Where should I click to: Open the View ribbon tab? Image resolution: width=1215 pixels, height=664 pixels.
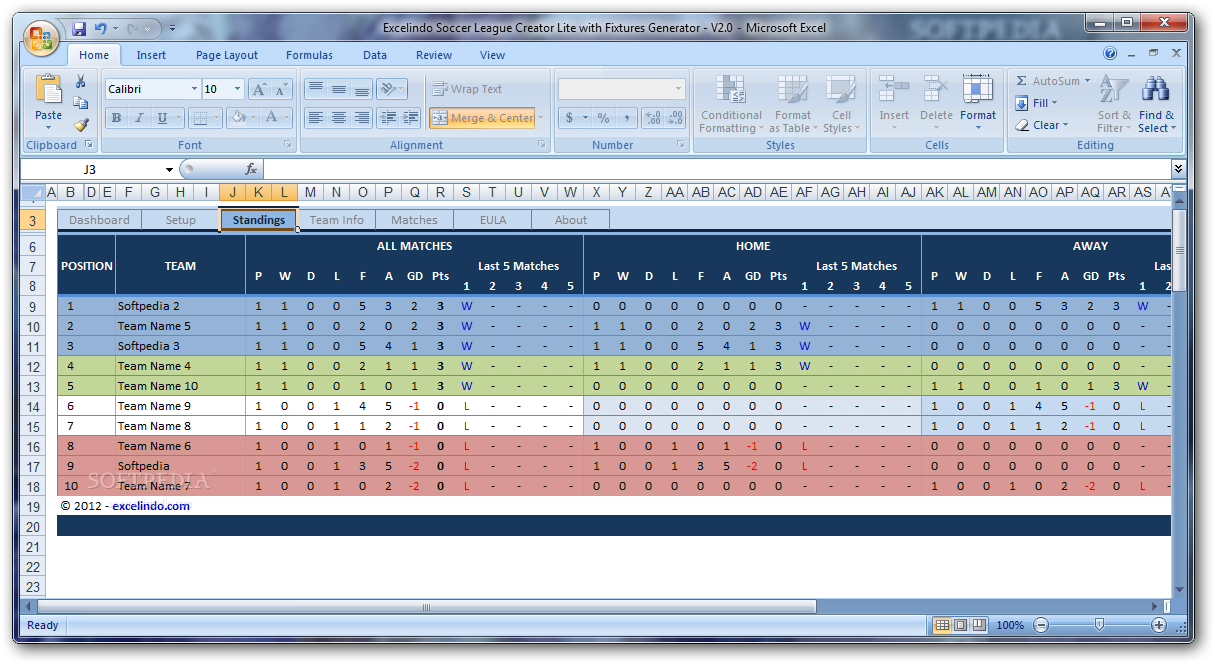(x=493, y=55)
